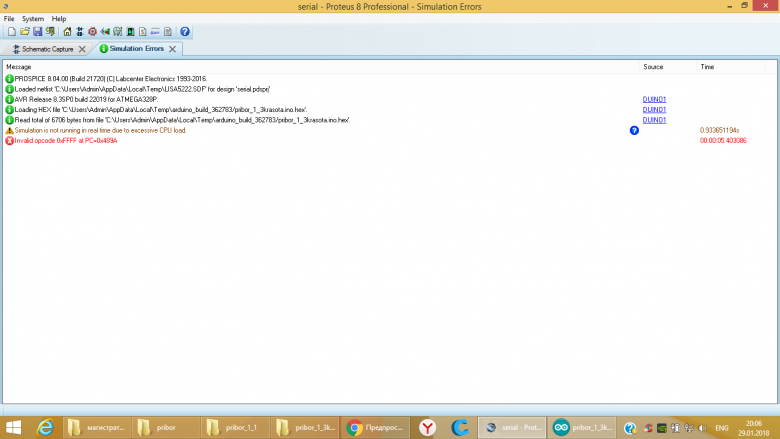The width and height of the screenshot is (780, 439).
Task: Select the PROSPICE 8.04.00 message row
Action: 390,79
